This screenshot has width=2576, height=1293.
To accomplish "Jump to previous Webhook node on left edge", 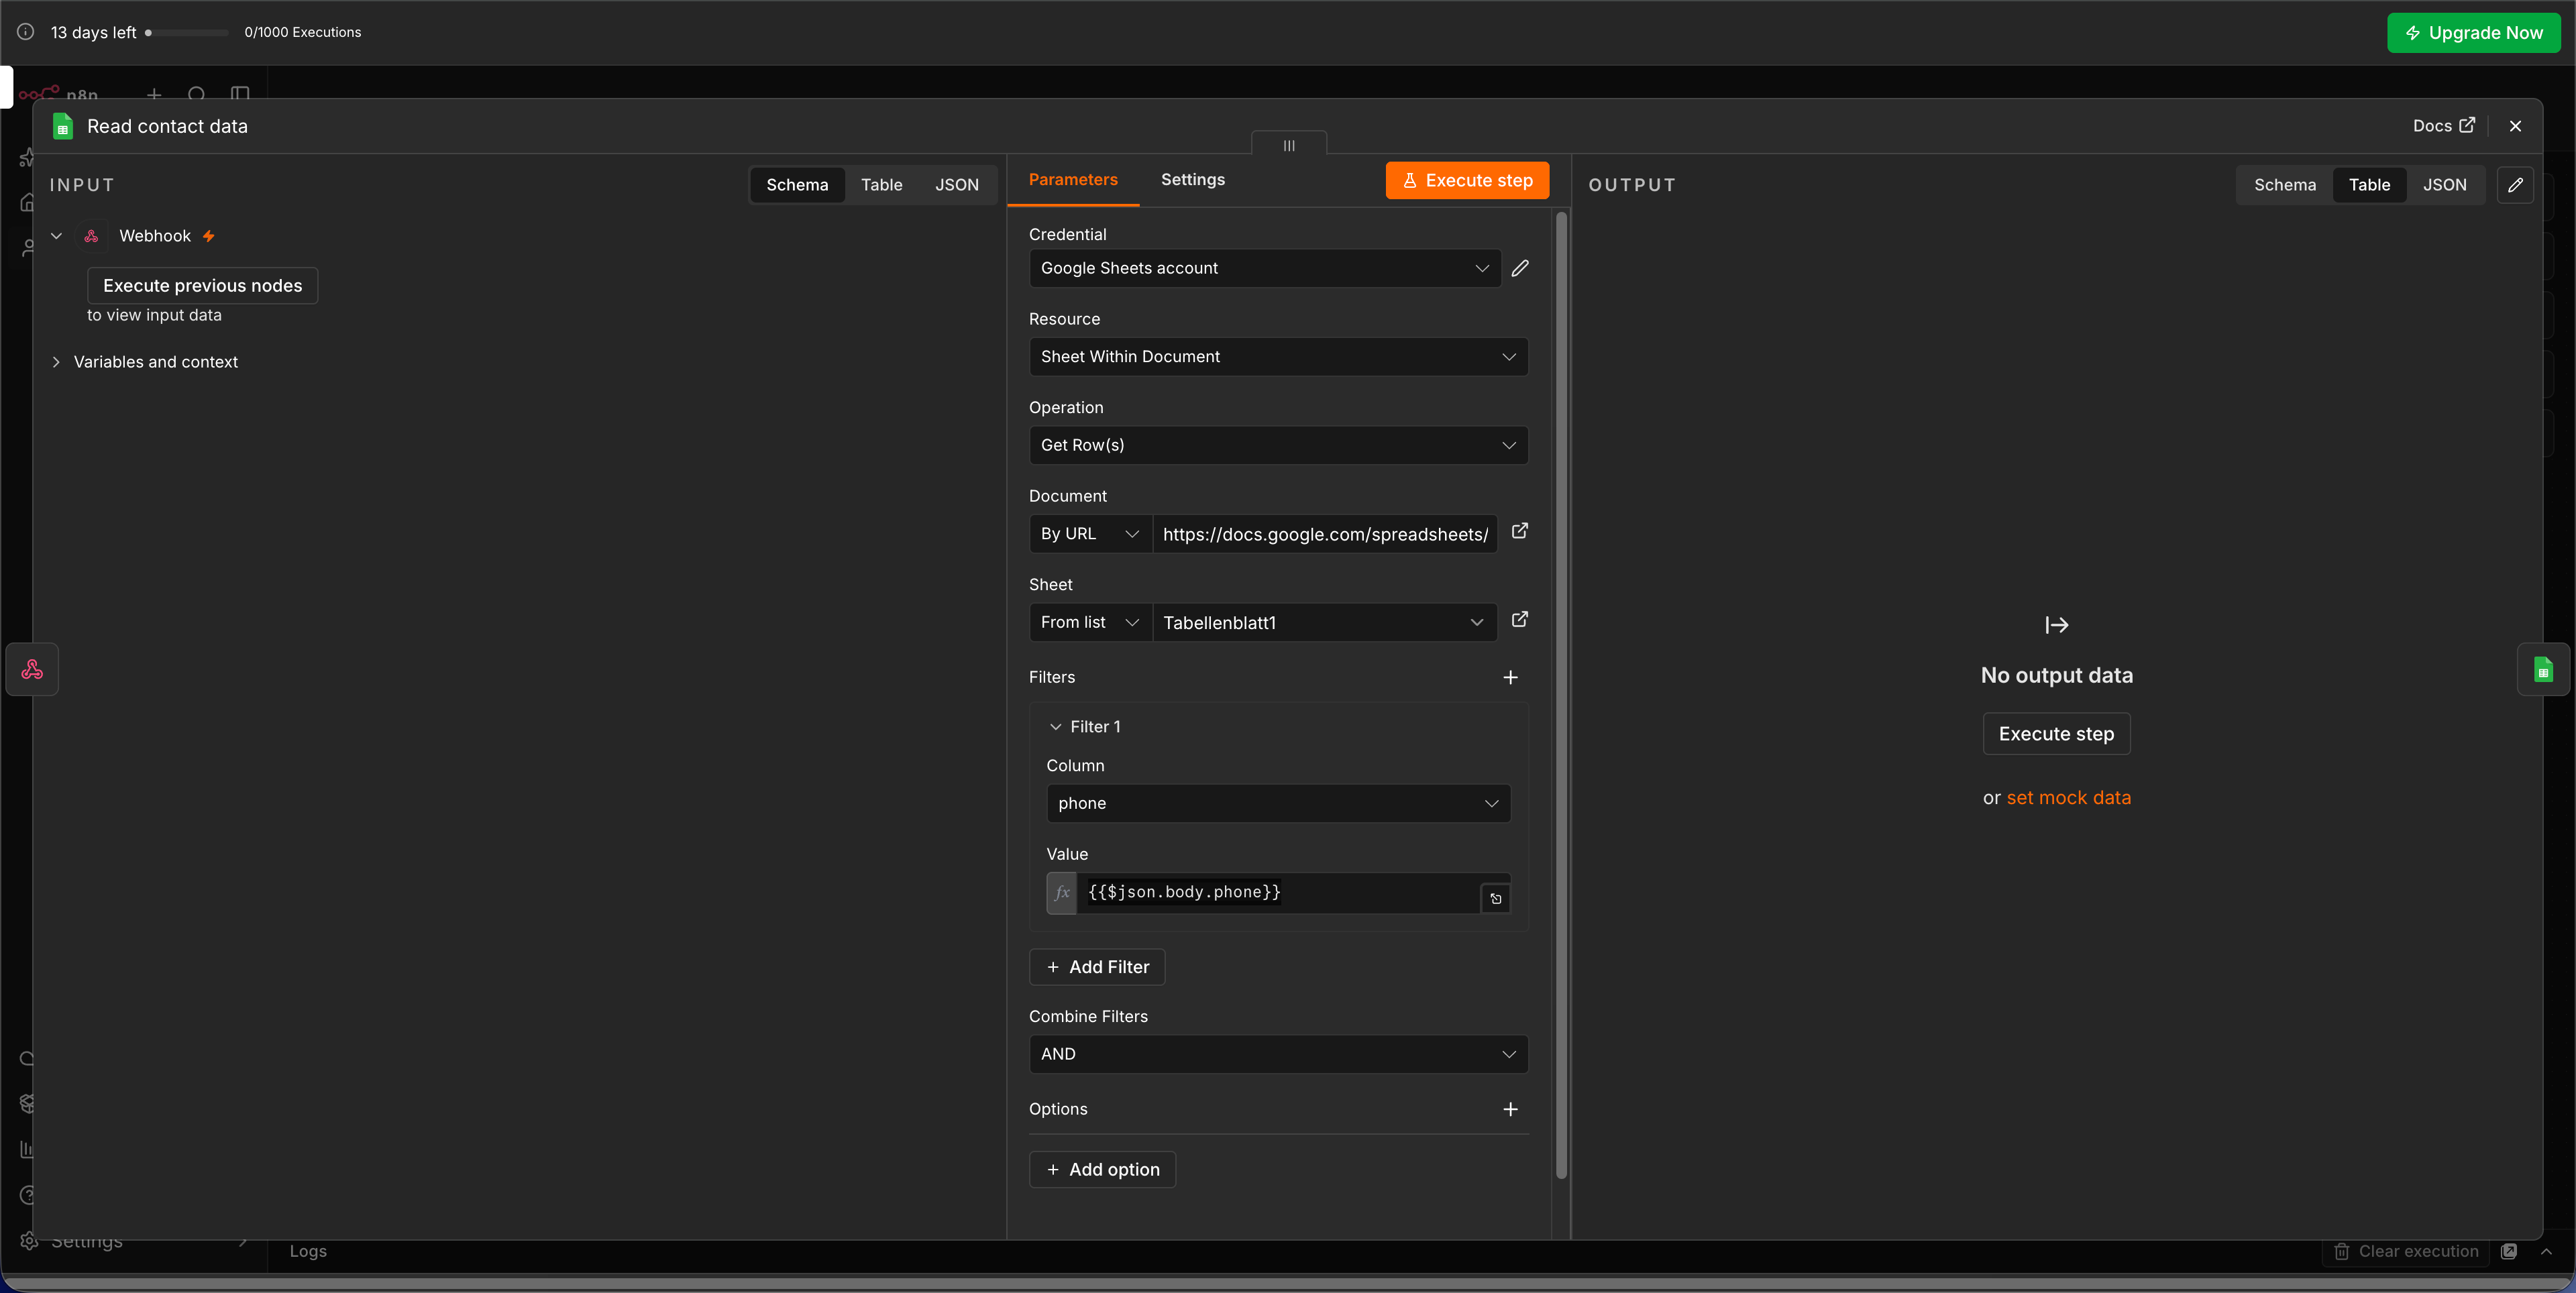I will [x=32, y=669].
